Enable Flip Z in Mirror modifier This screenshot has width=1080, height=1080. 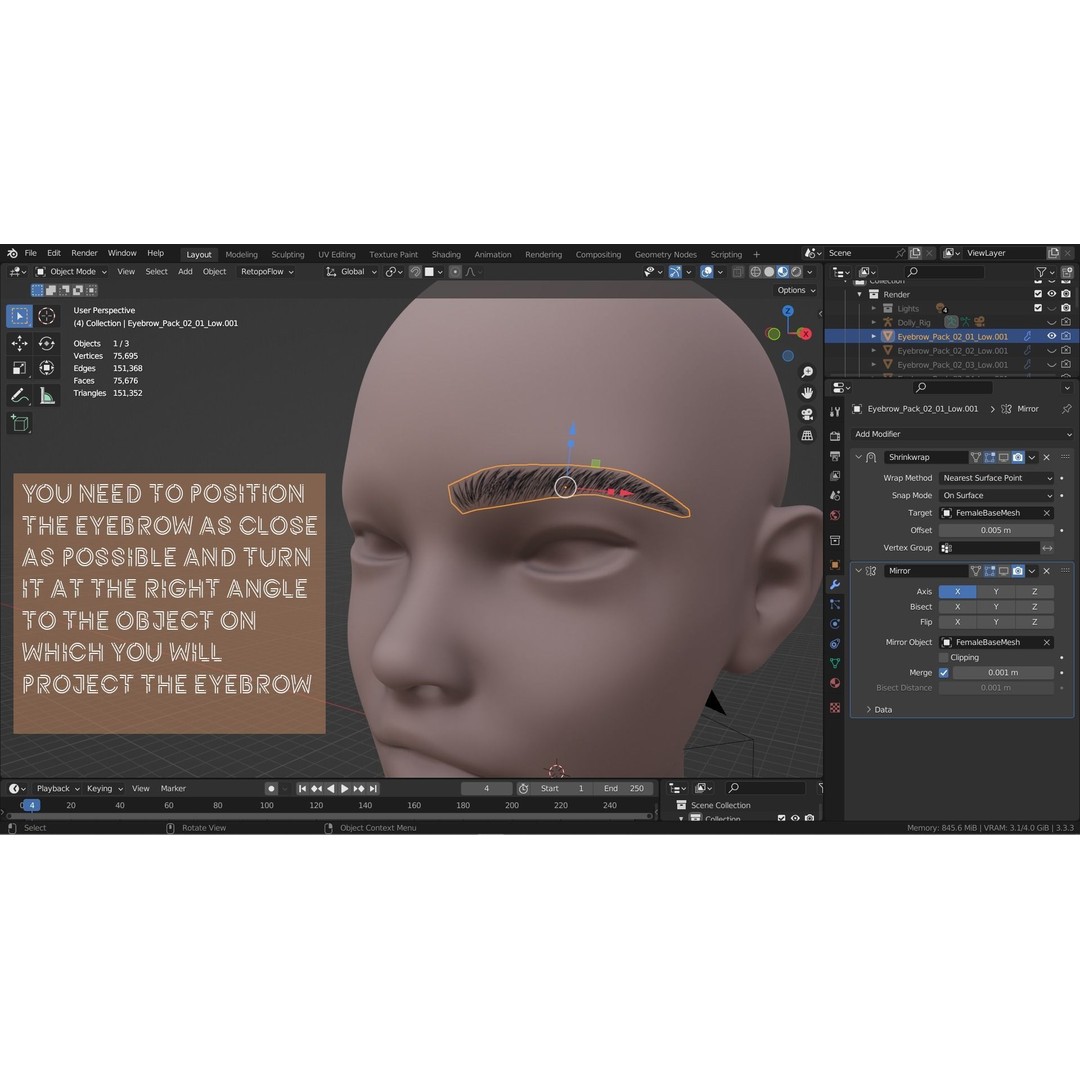pos(1035,622)
